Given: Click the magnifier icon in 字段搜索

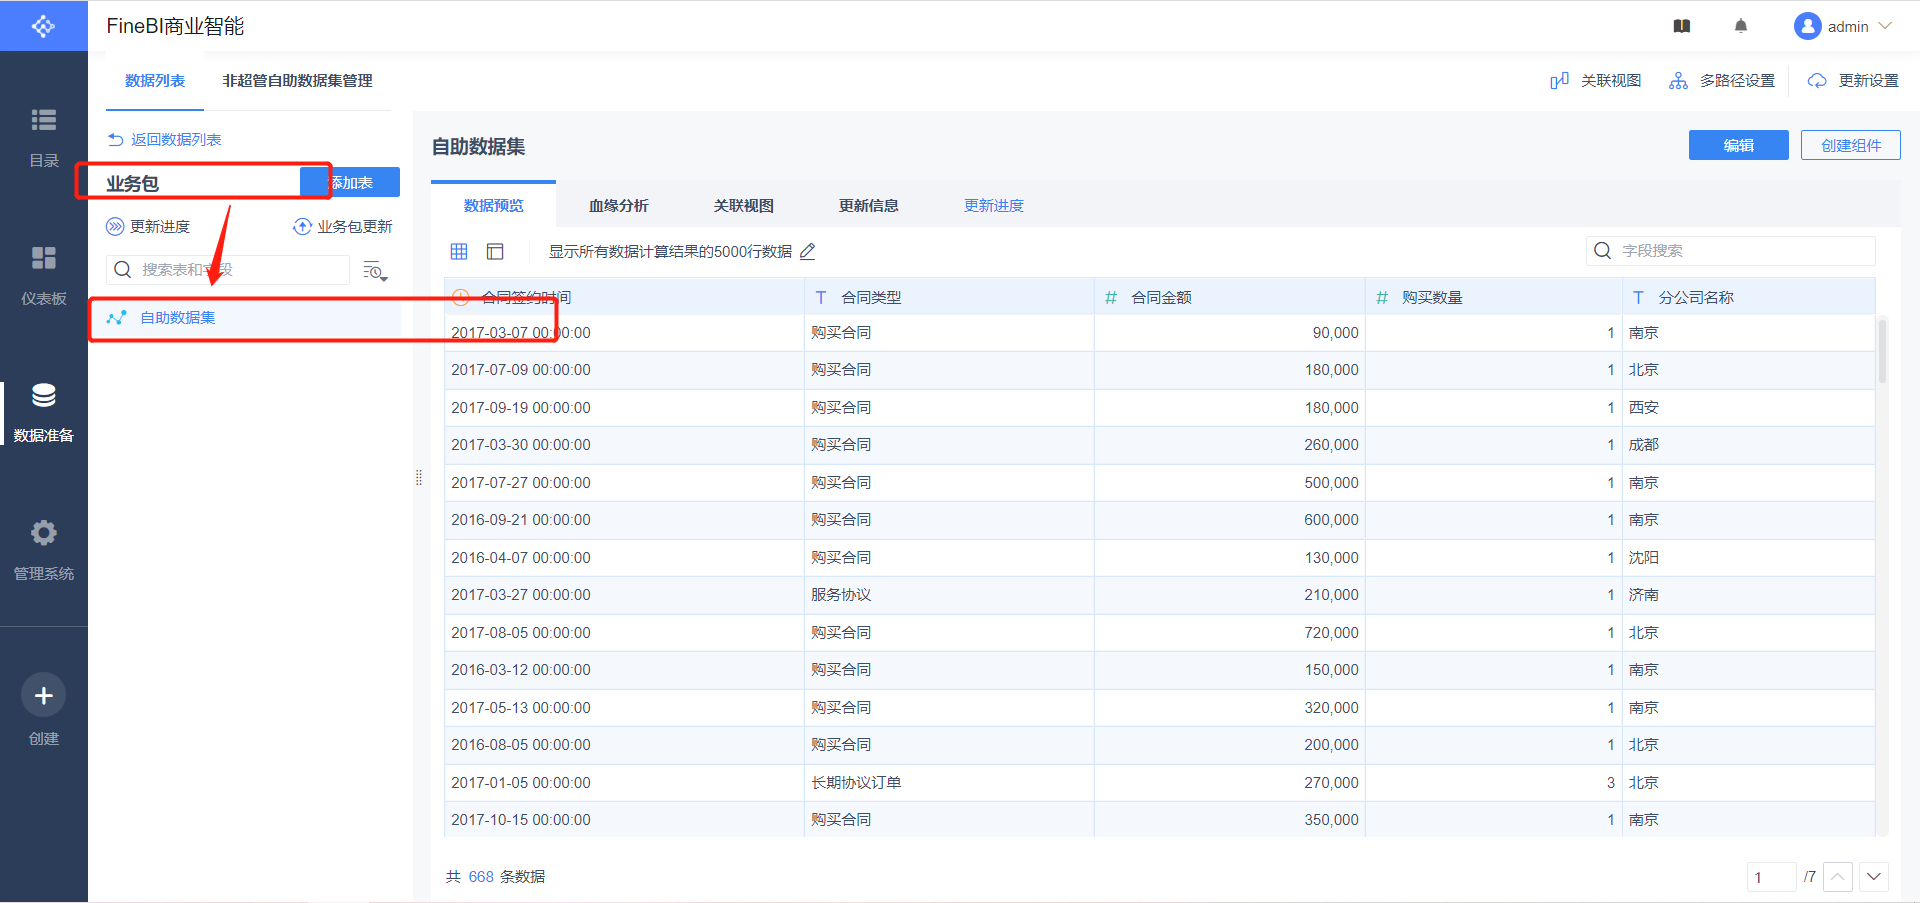Looking at the screenshot, I should (x=1602, y=251).
